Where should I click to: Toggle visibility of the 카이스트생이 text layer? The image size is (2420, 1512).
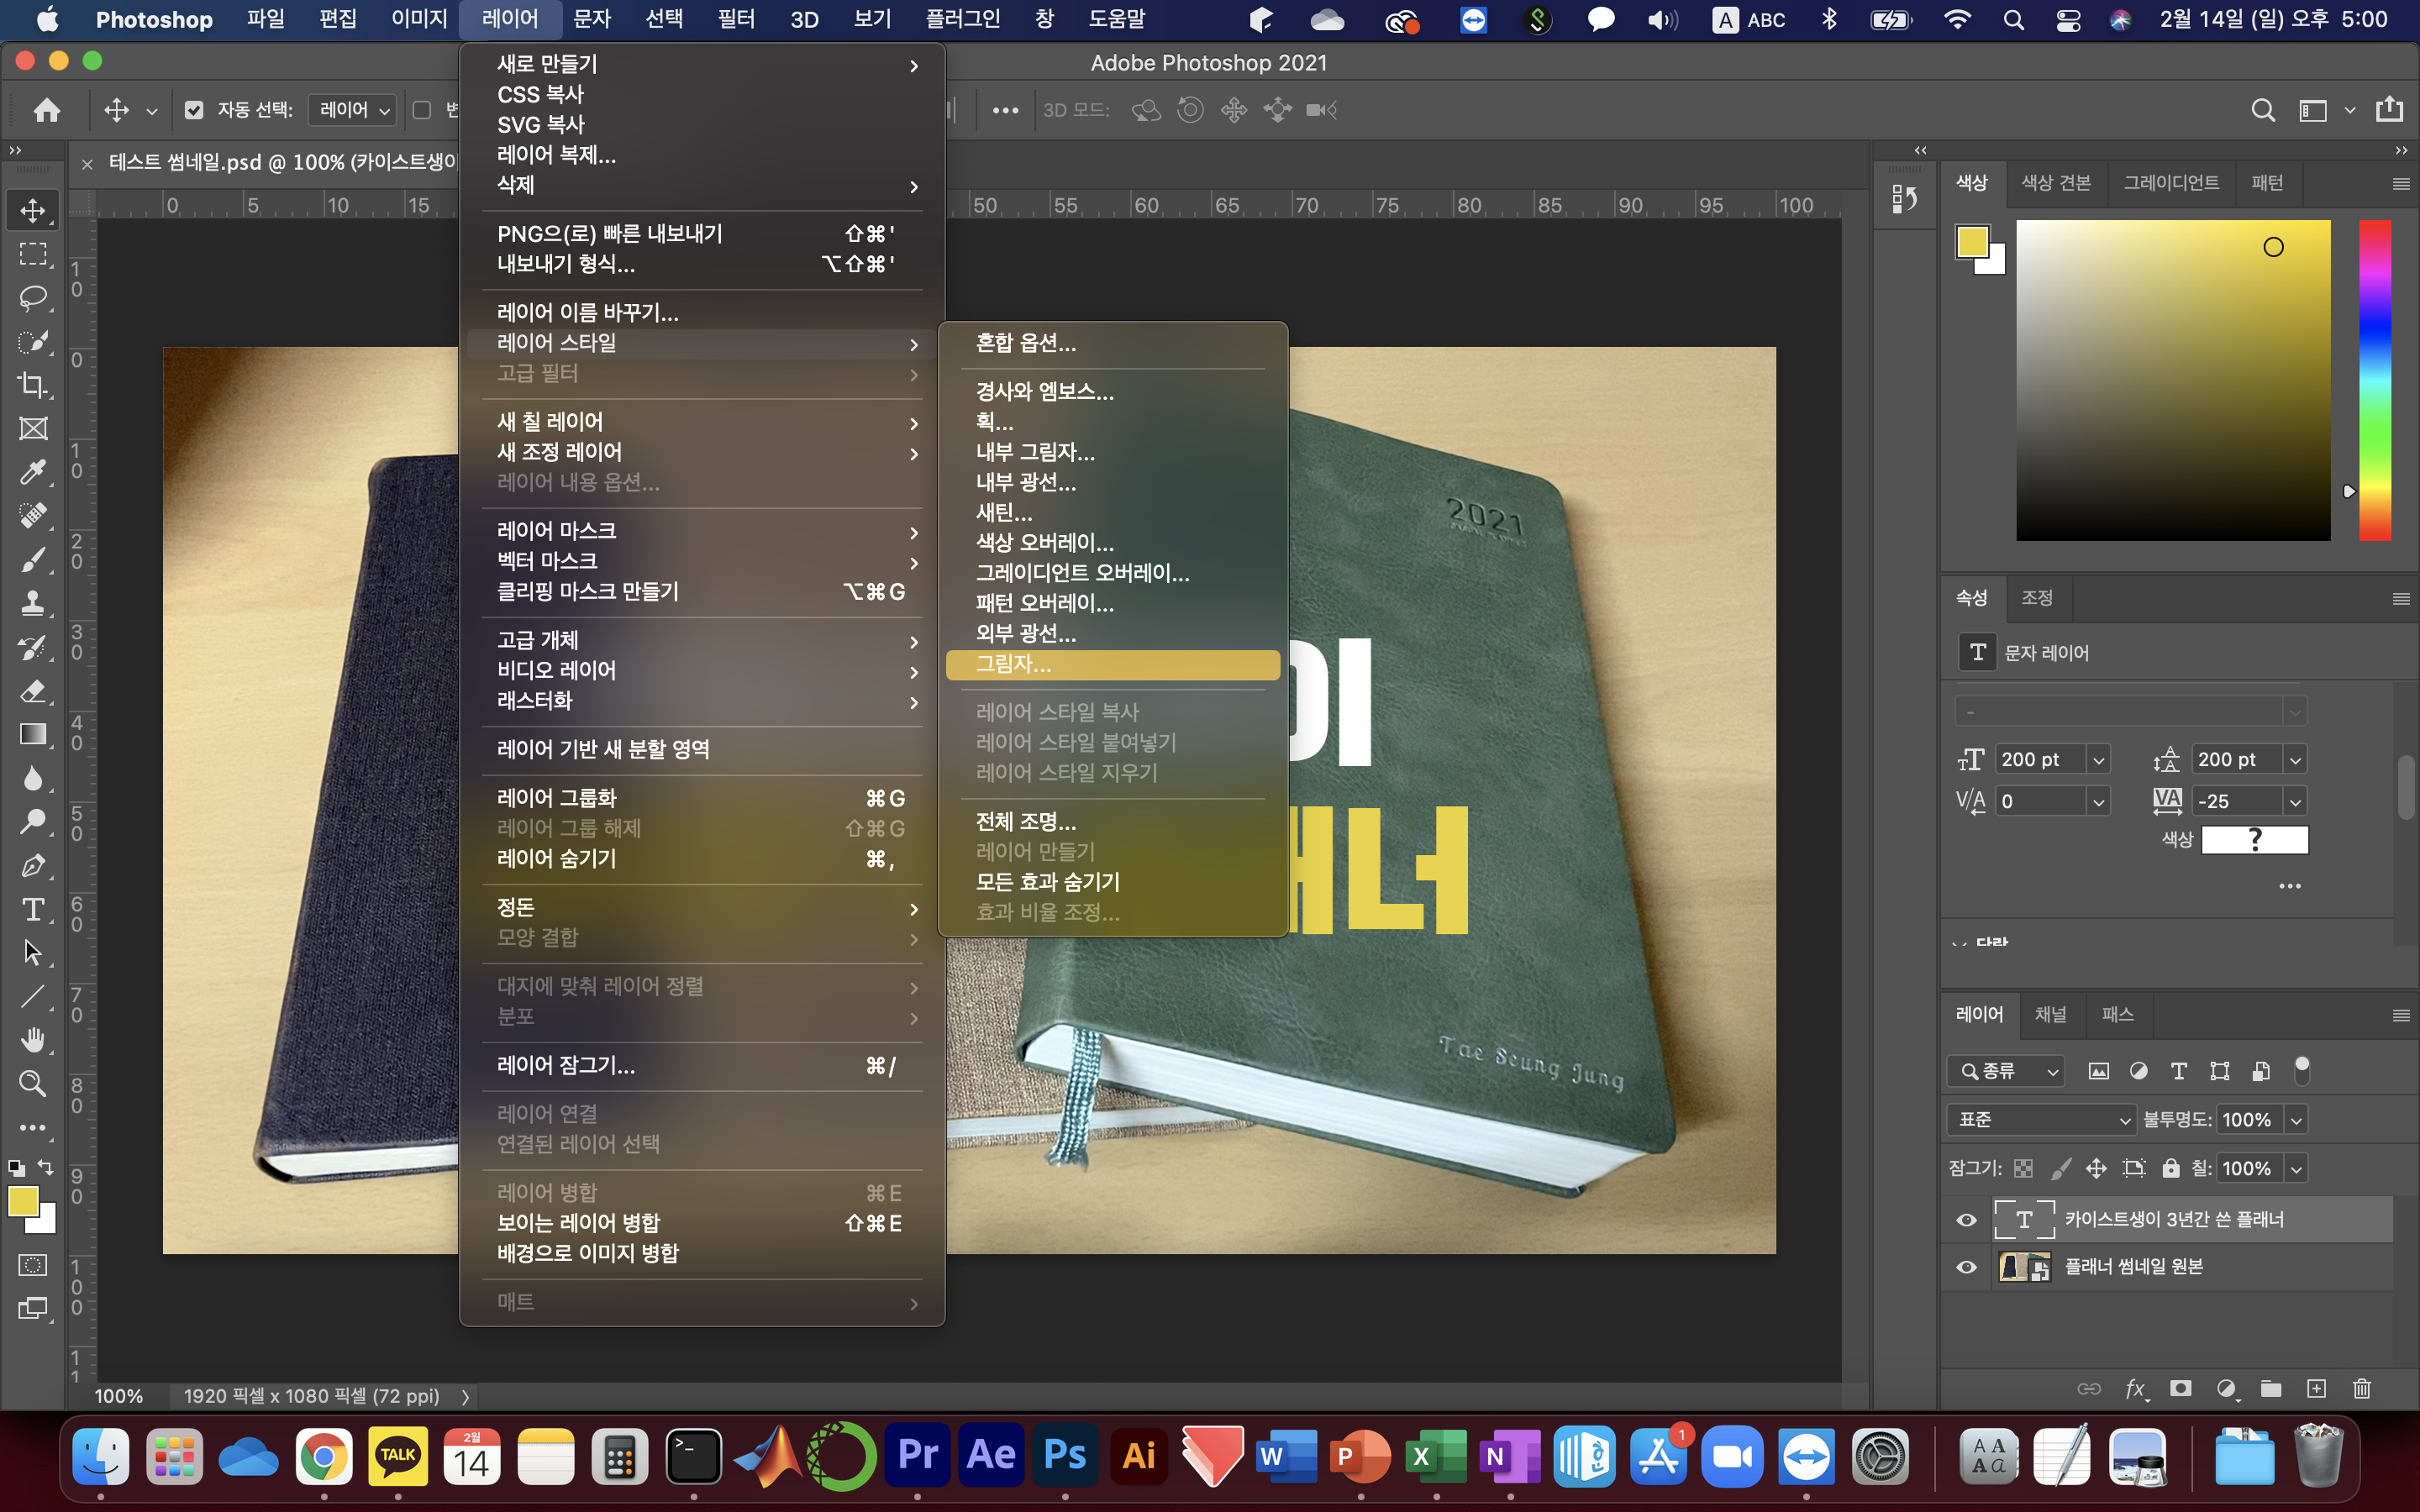pyautogui.click(x=1966, y=1220)
